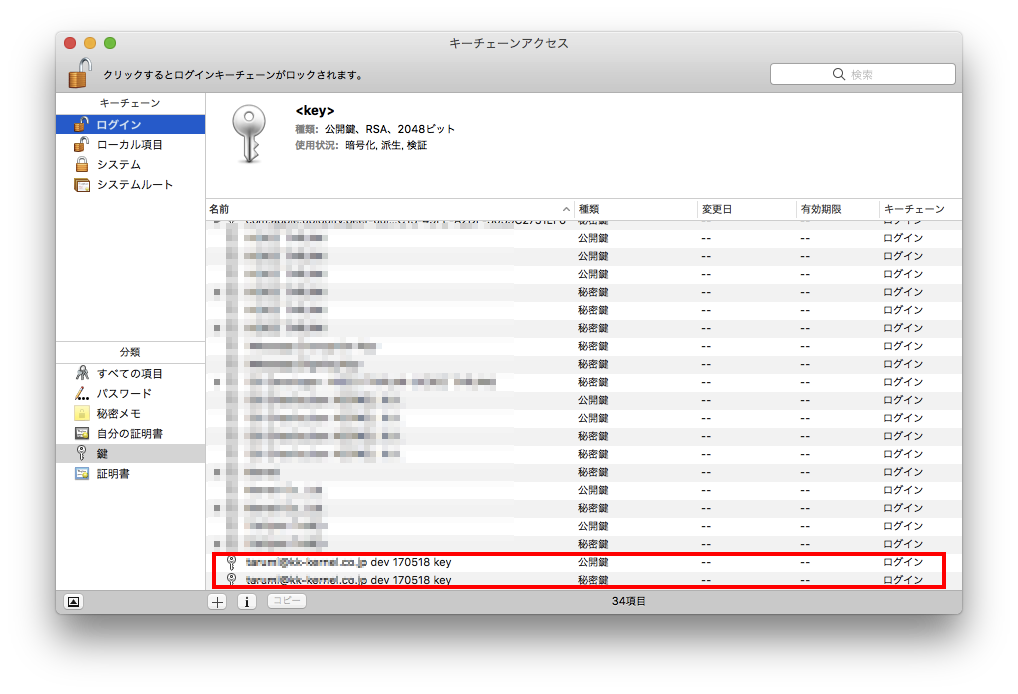Sort list by 名前 column header

388,209
